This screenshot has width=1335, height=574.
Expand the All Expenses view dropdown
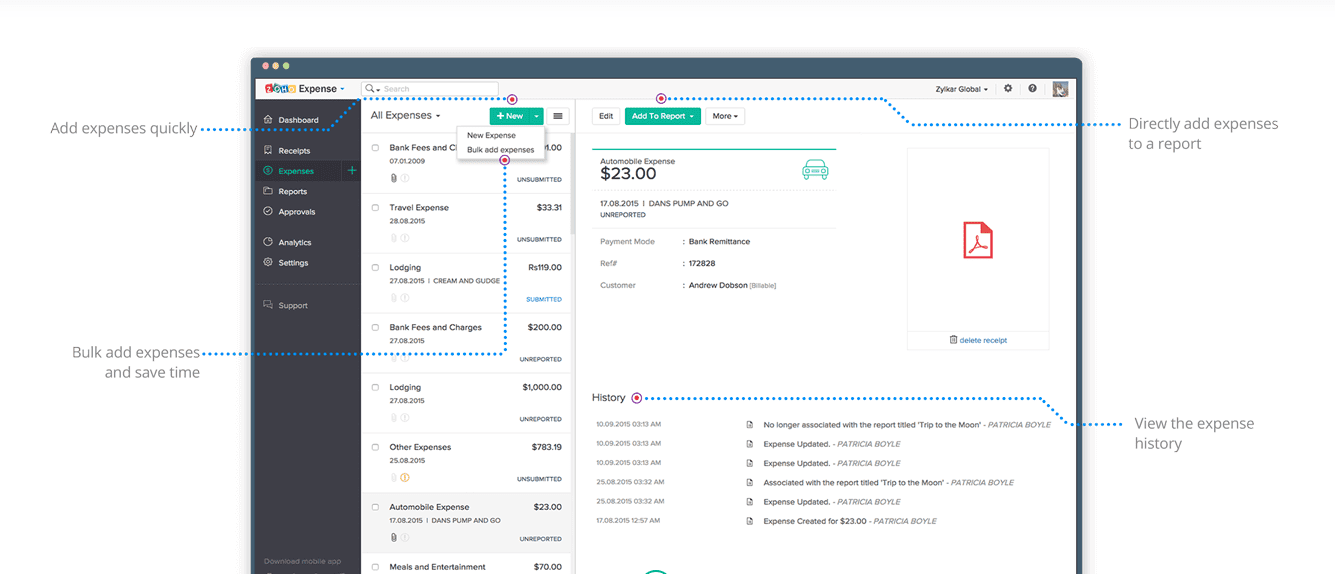(x=405, y=116)
